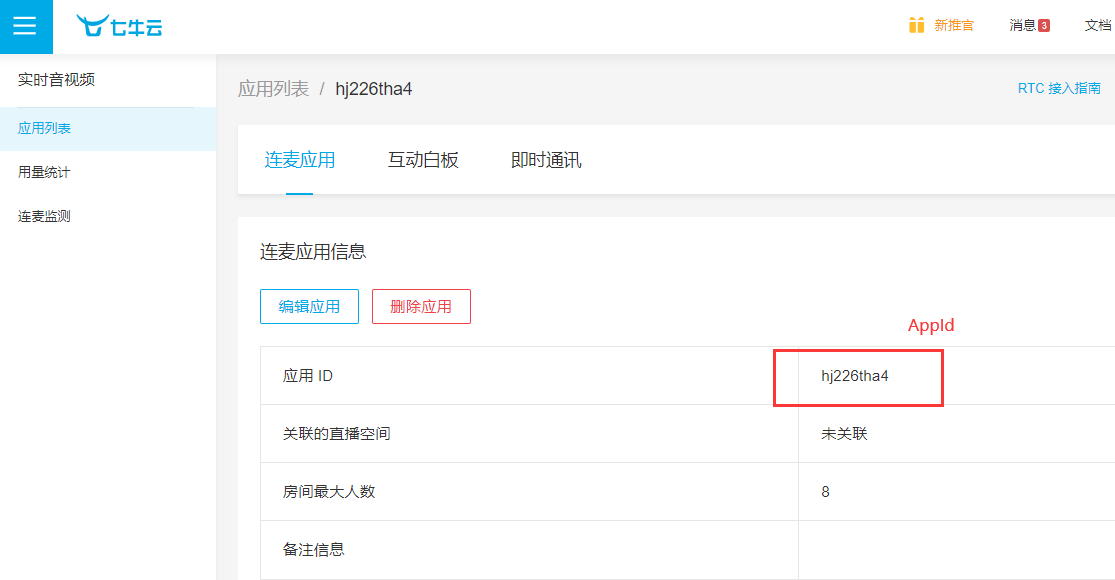This screenshot has width=1115, height=580.
Task: Select 应用列表 in the sidebar
Action: [x=45, y=128]
